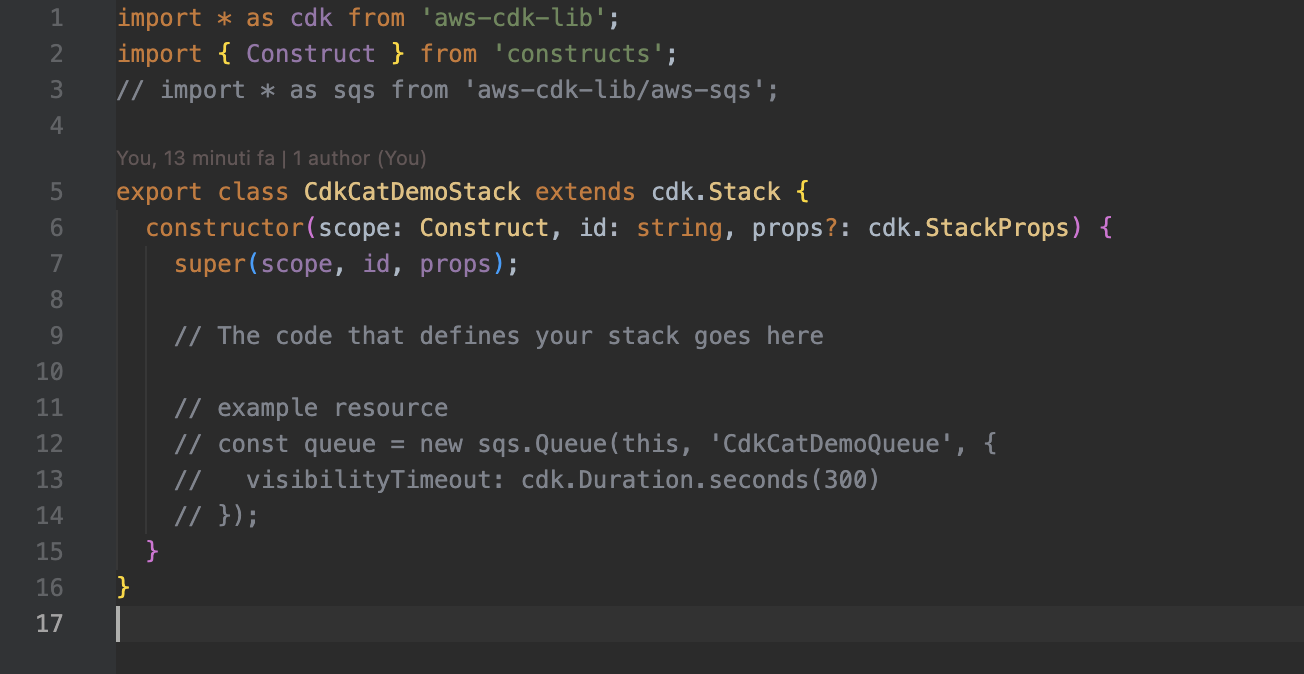
Task: Click line number 5 in the gutter
Action: (55, 192)
